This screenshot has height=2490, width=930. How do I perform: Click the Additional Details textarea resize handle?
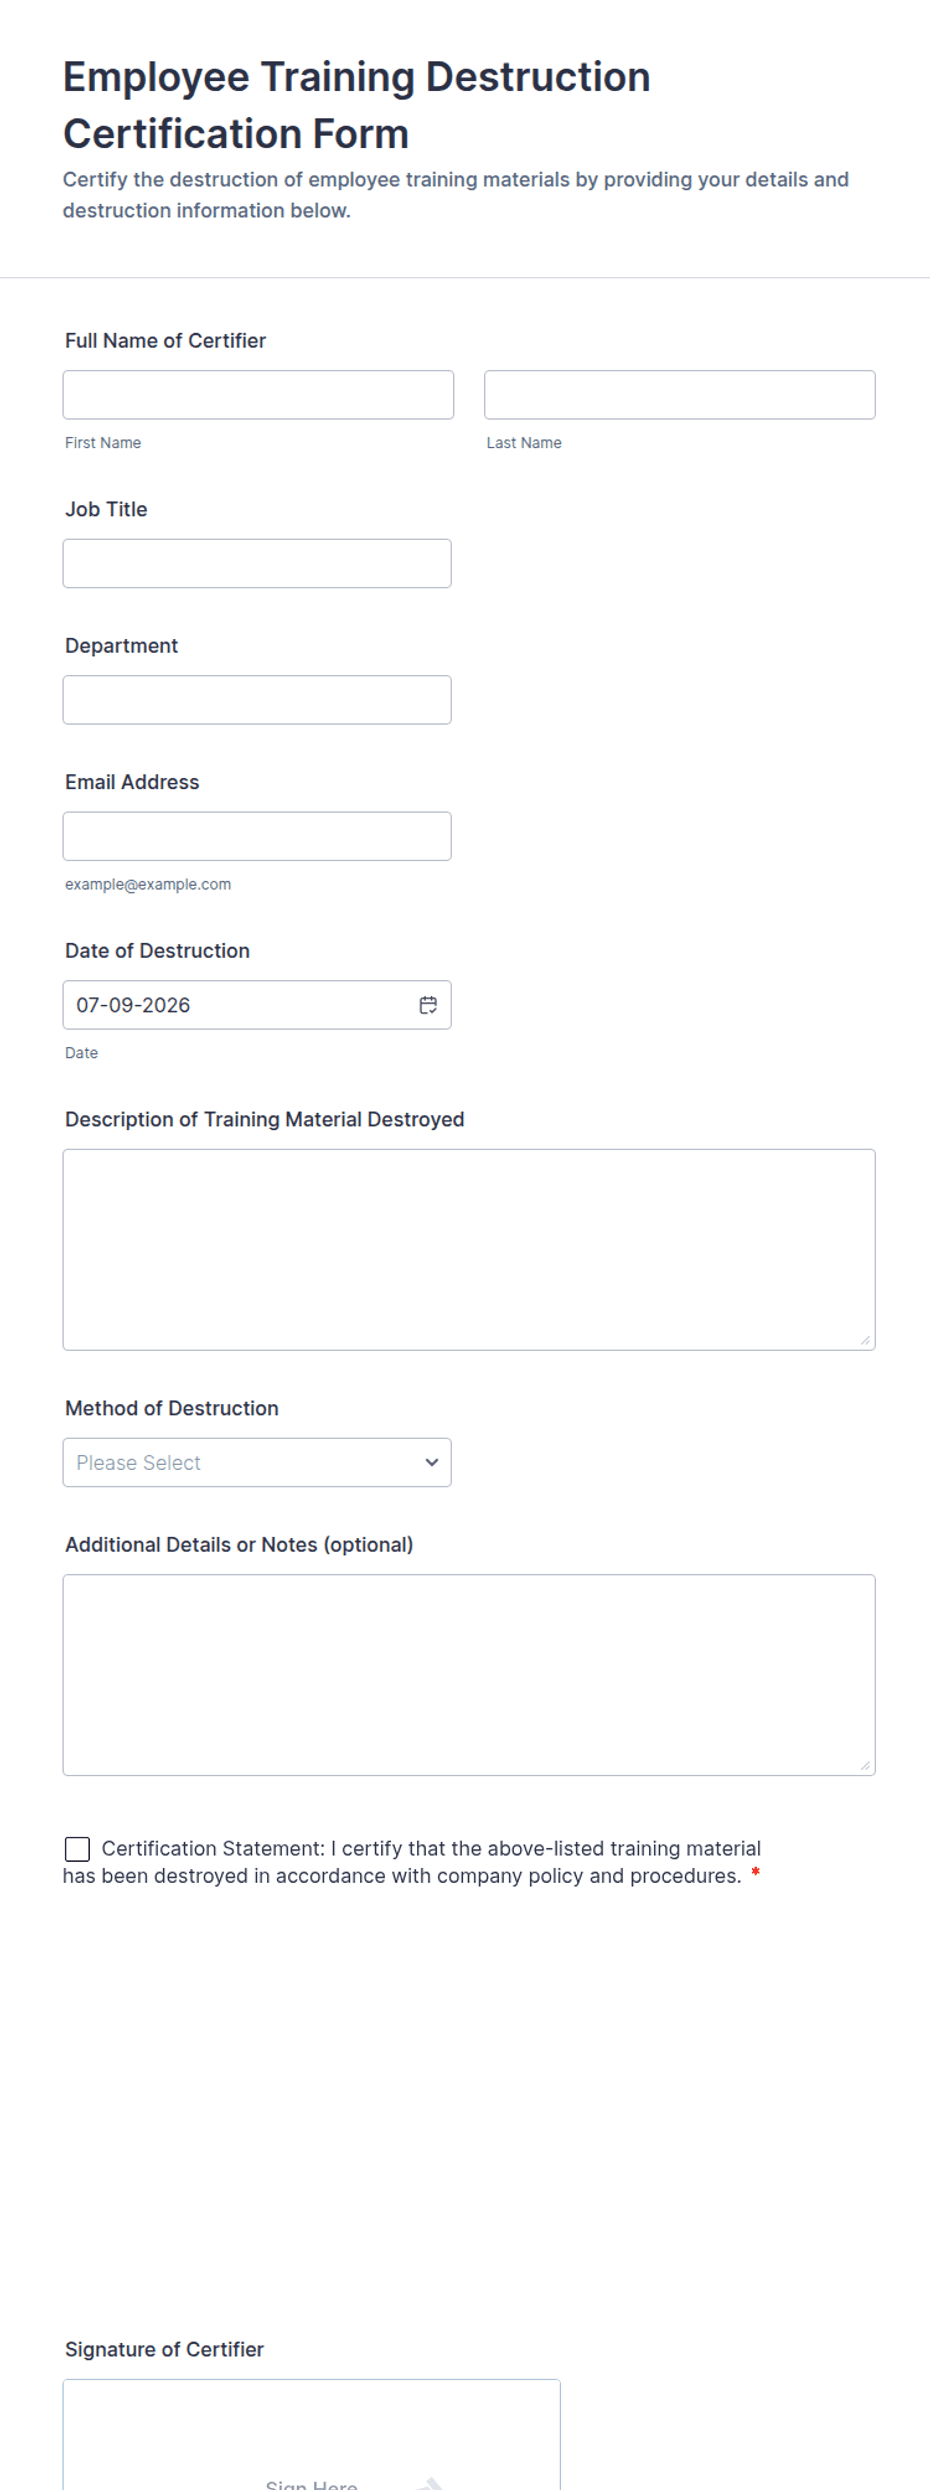click(865, 1766)
